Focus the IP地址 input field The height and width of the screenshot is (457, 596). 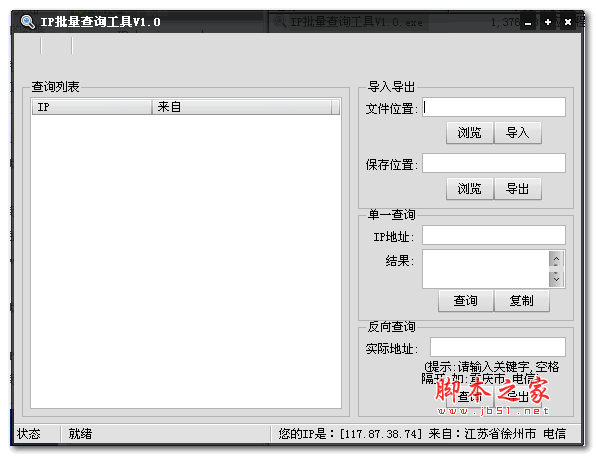(x=494, y=235)
